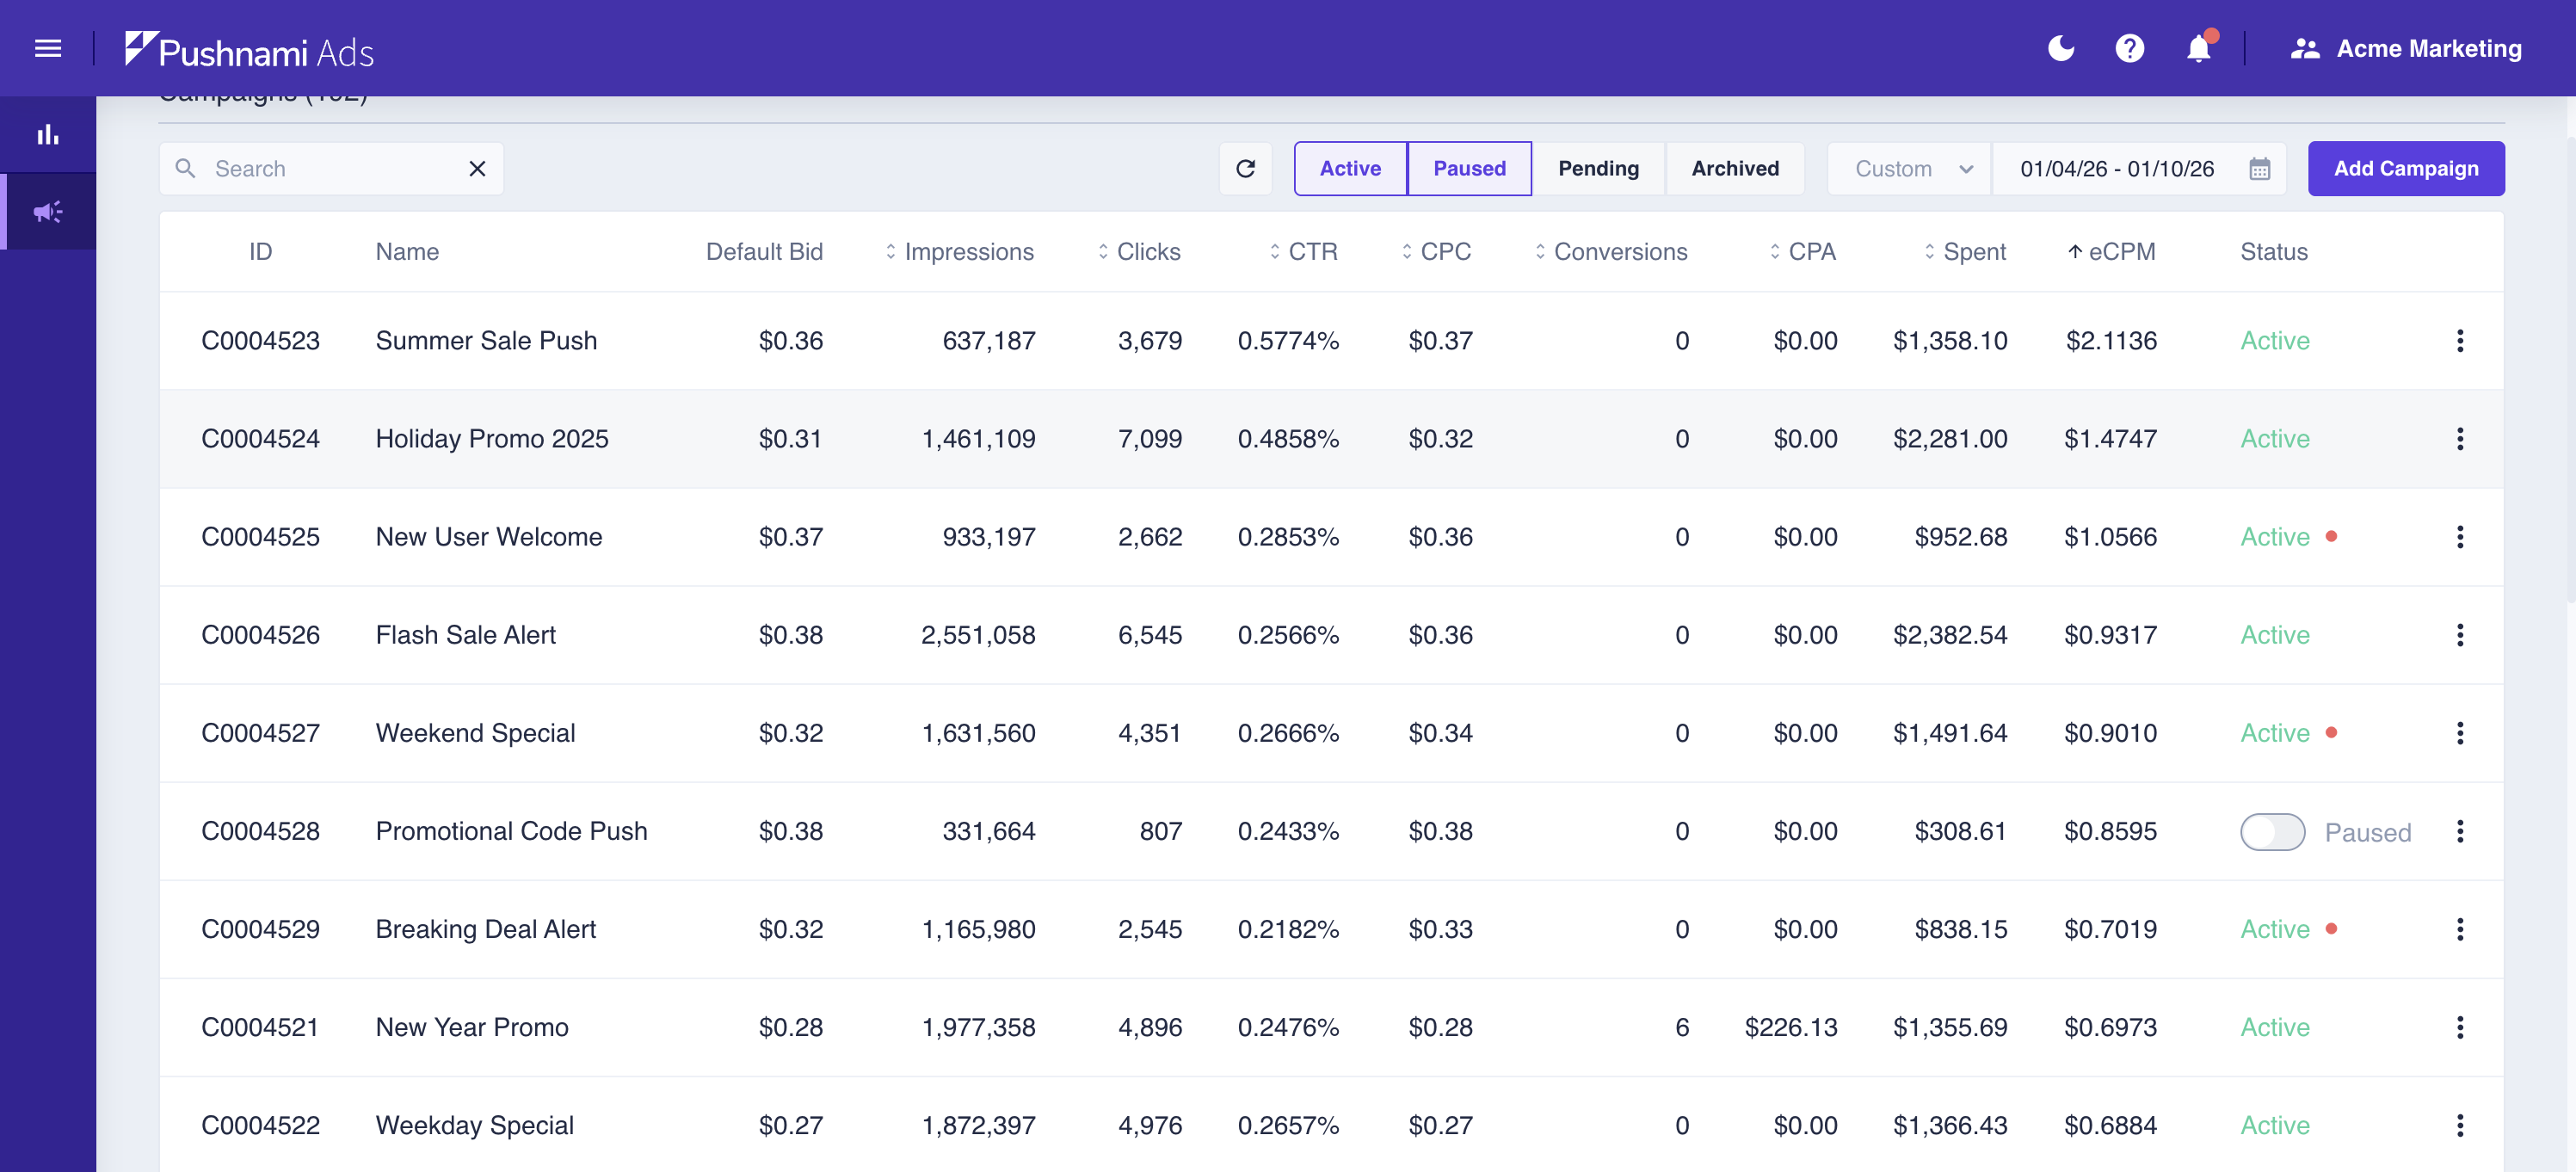Viewport: 2576px width, 1172px height.
Task: Toggle the Paused status filter
Action: [x=1468, y=168]
